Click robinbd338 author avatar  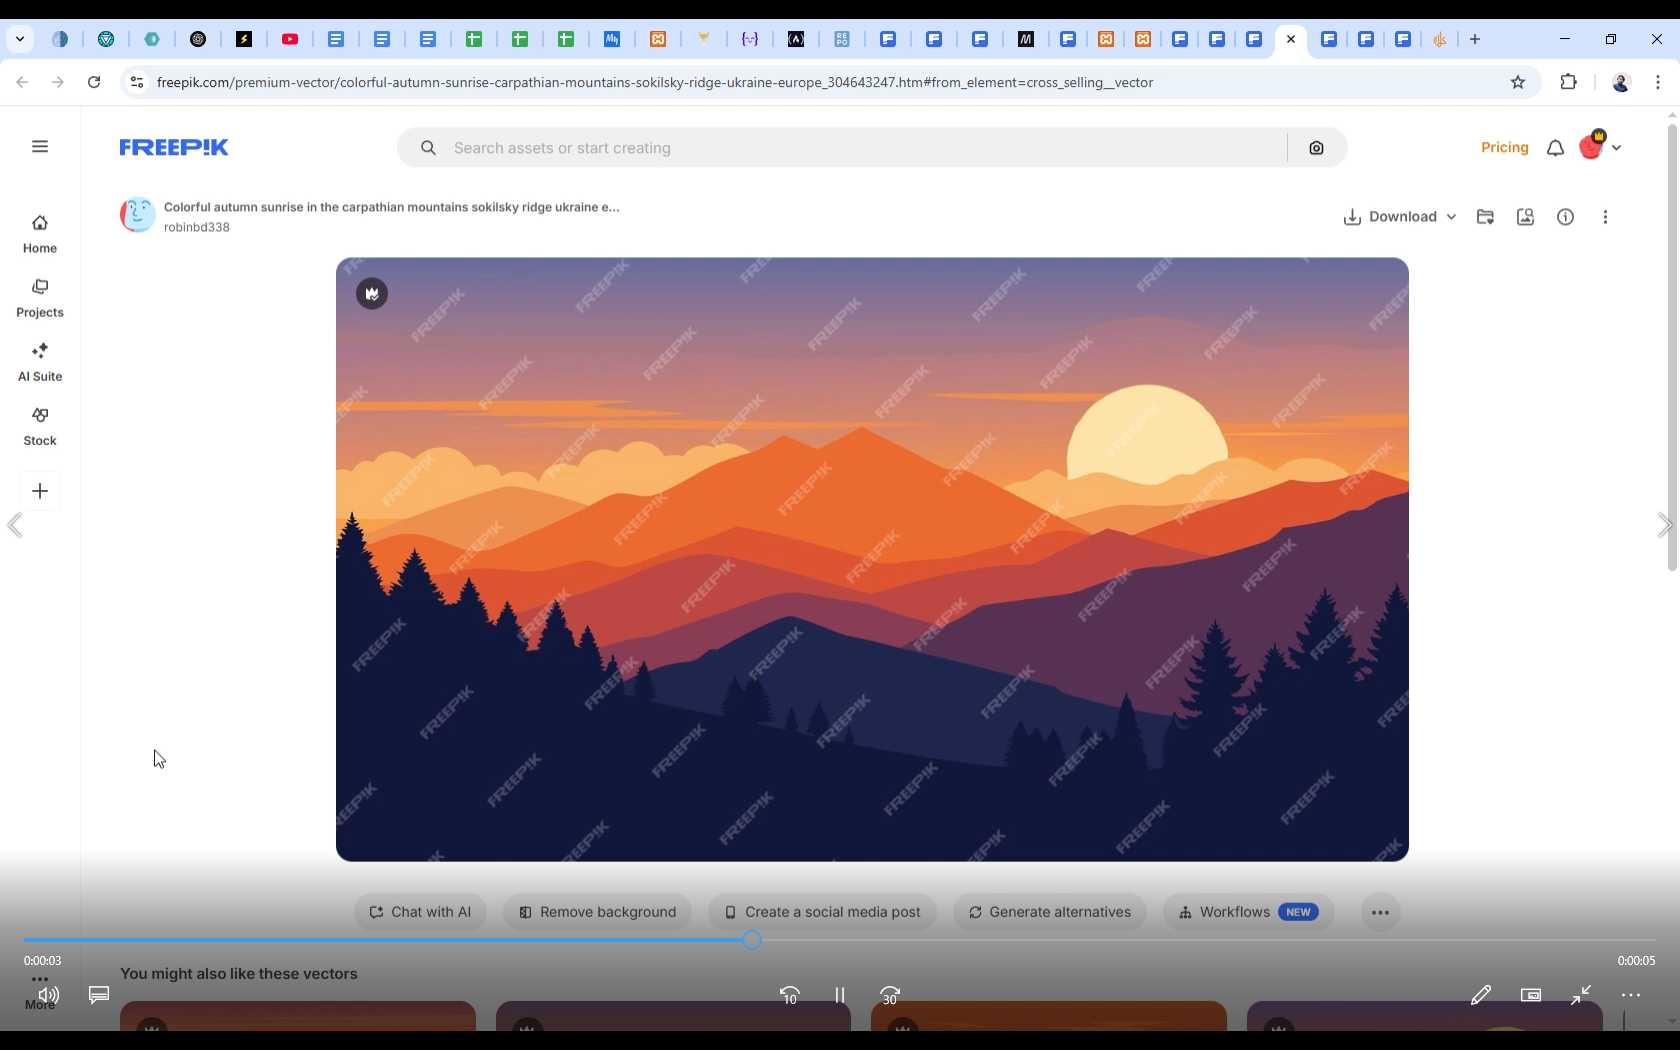click(138, 215)
